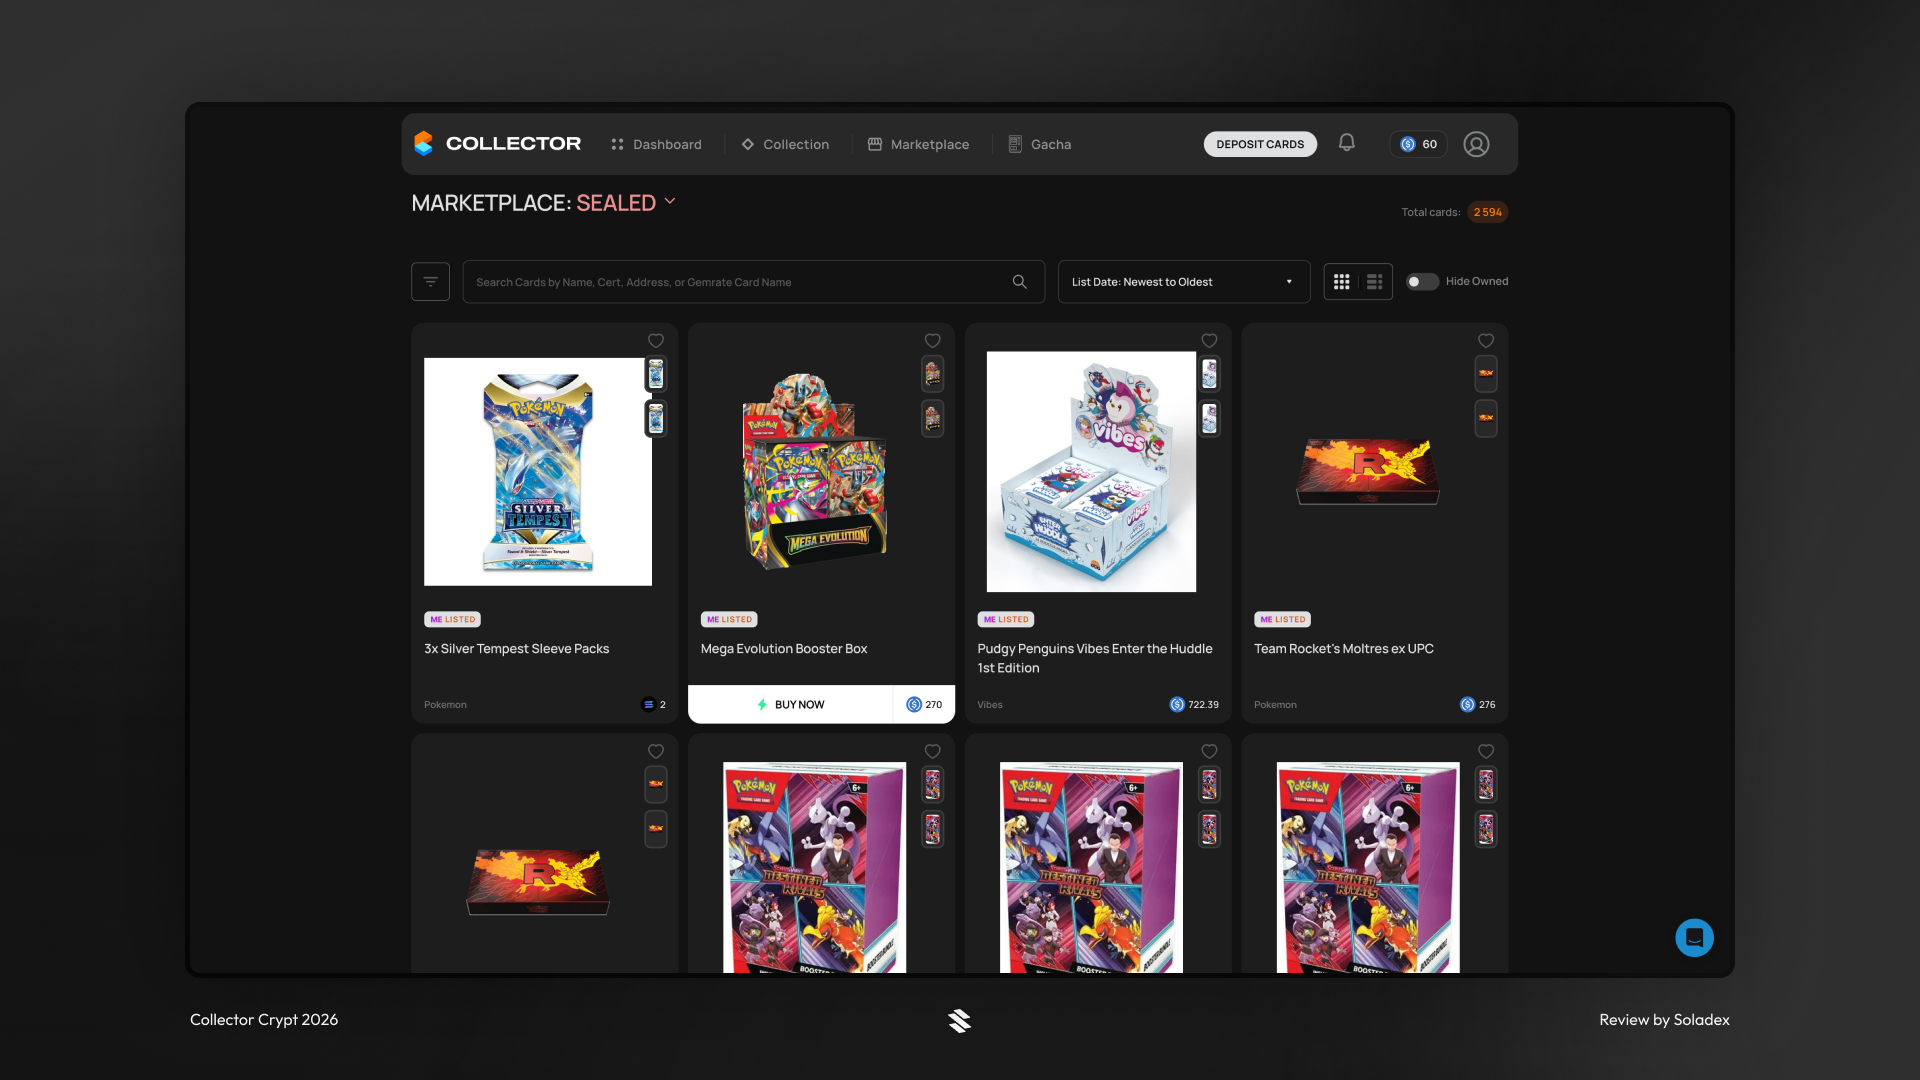Open the user profile account icon
The width and height of the screenshot is (1920, 1080).
pos(1476,144)
